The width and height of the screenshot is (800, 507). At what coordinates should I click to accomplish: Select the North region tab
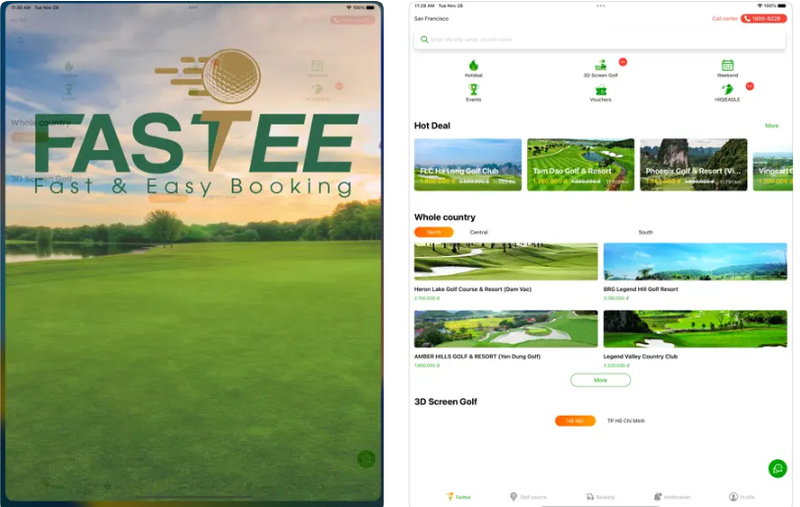point(434,232)
